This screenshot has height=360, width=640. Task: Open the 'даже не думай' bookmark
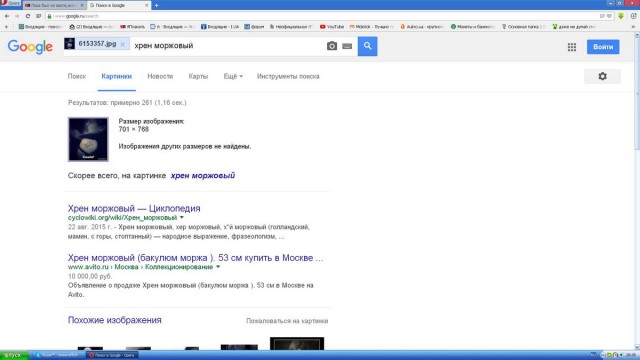(574, 27)
